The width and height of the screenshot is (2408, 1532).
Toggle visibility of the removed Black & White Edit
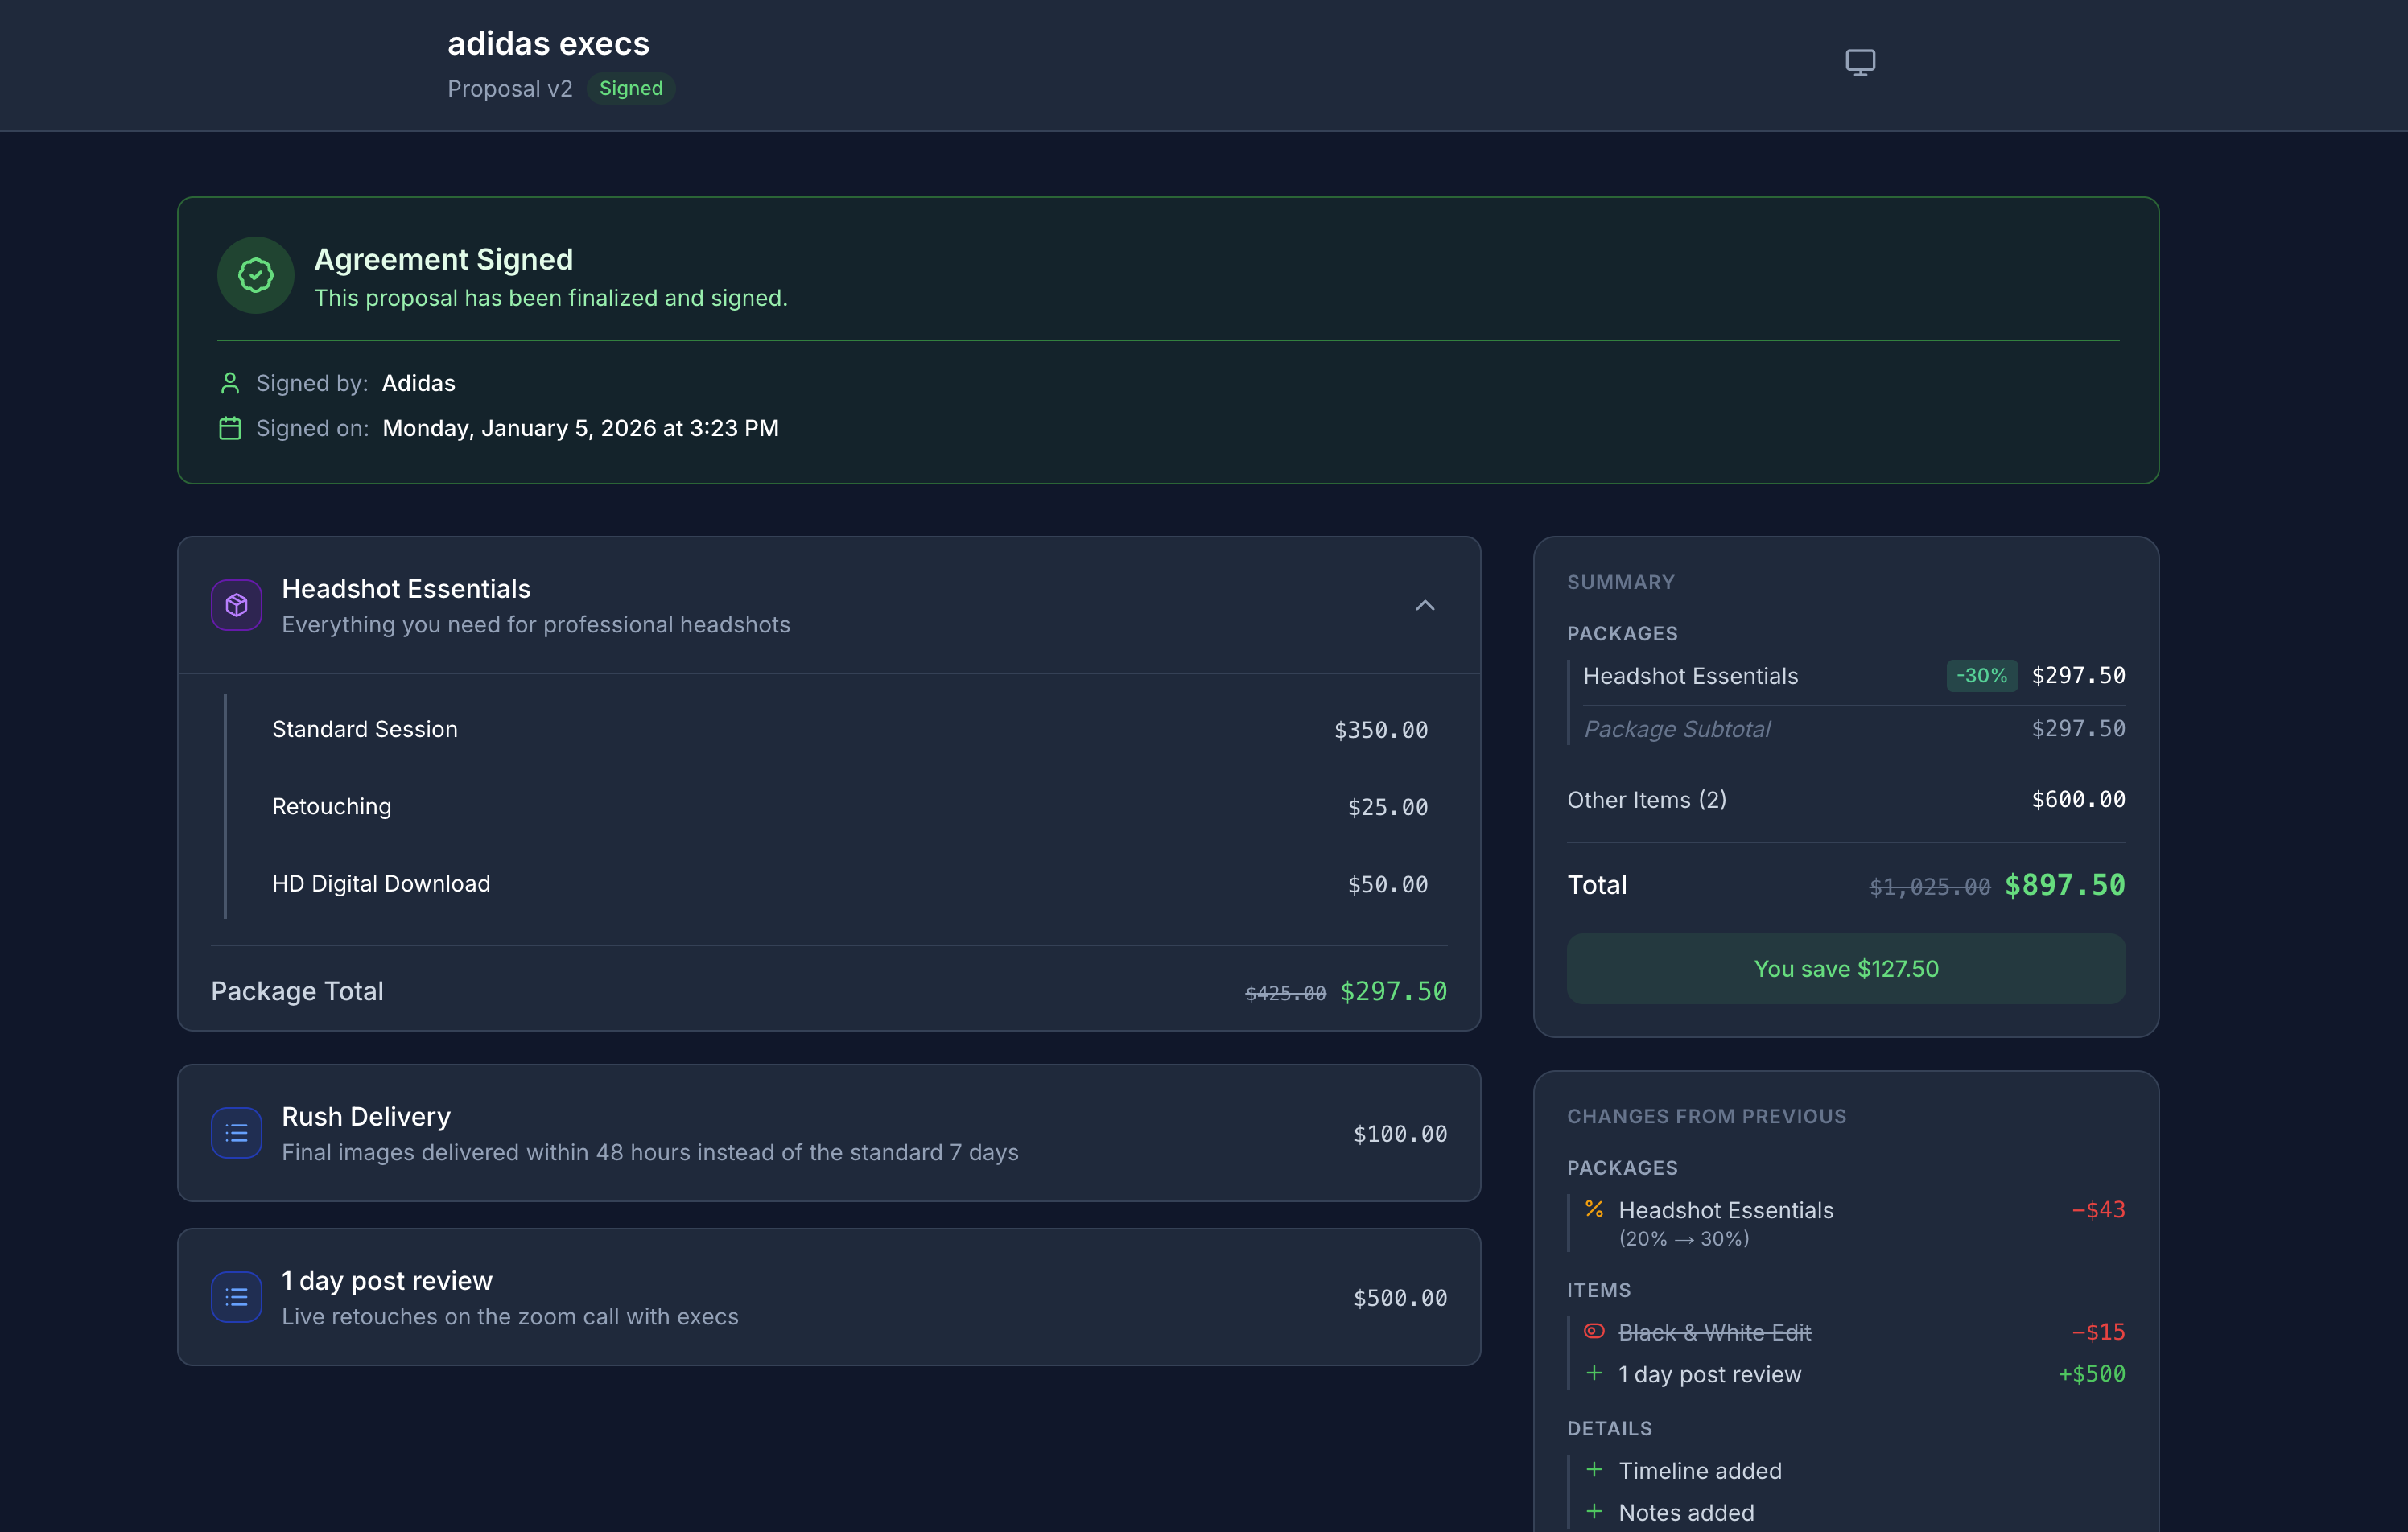pyautogui.click(x=1596, y=1331)
